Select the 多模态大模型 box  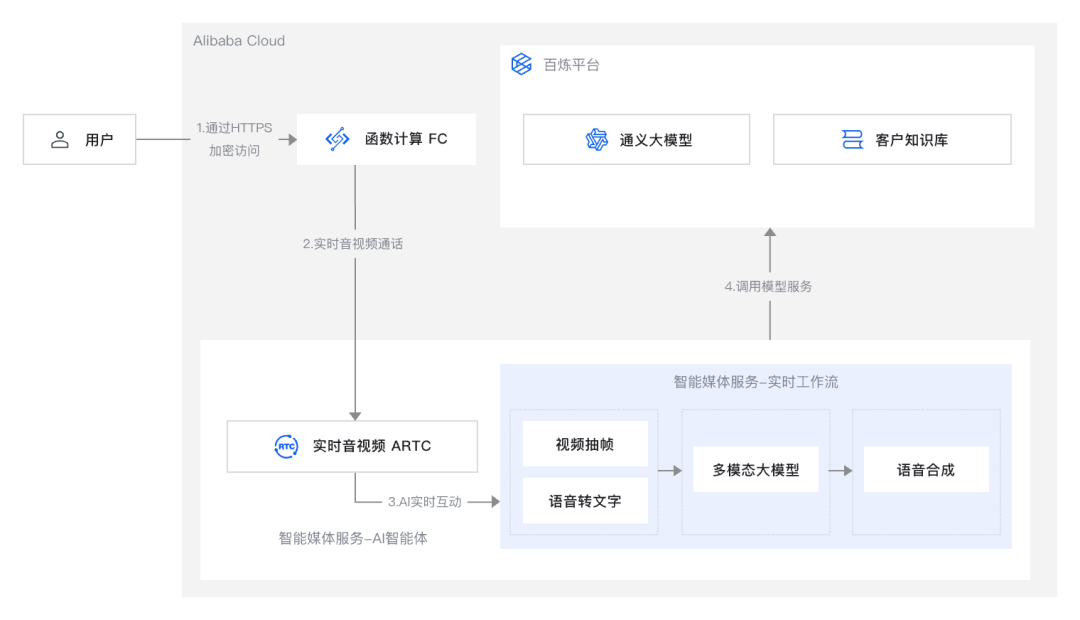(756, 470)
